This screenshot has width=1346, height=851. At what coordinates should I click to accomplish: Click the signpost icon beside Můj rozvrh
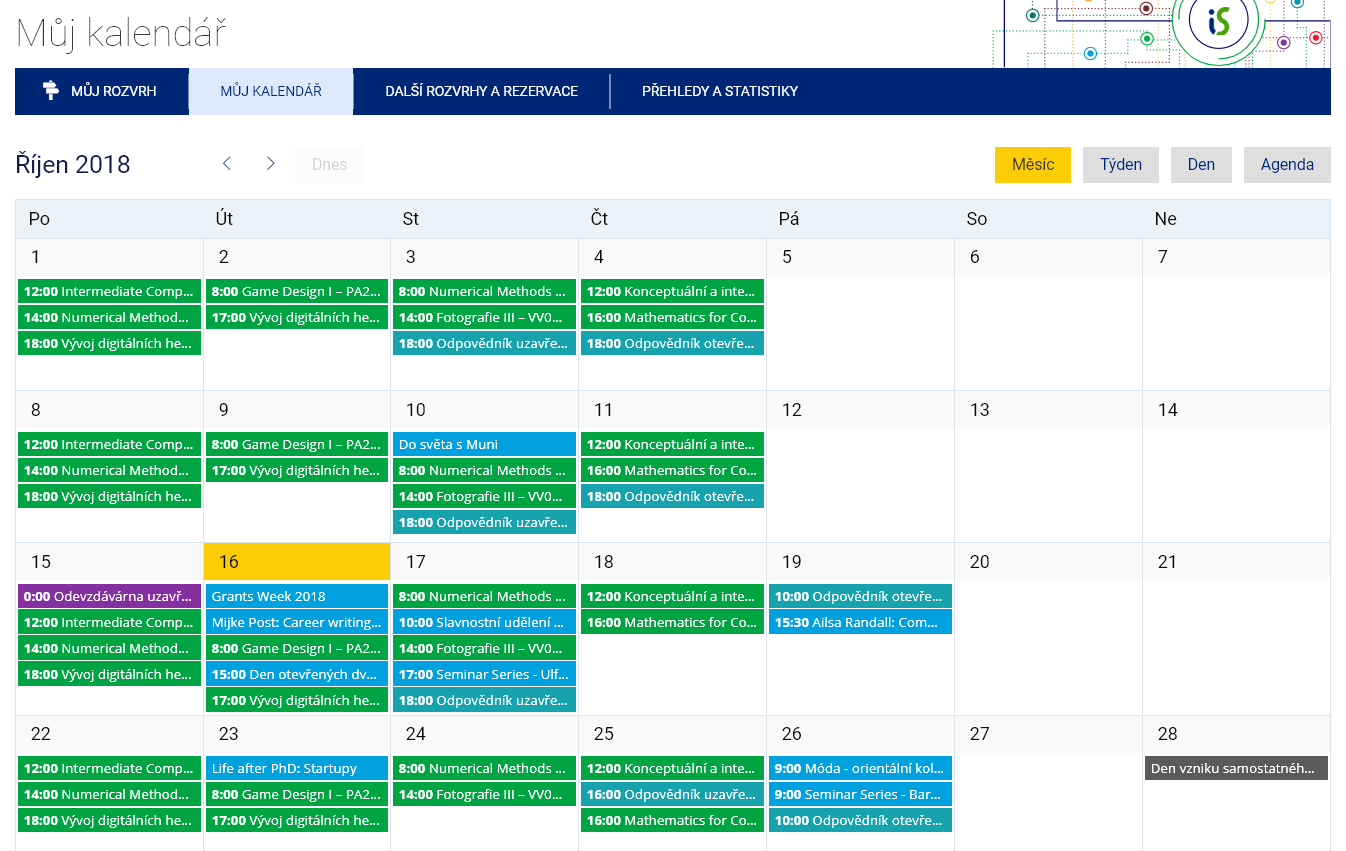51,91
